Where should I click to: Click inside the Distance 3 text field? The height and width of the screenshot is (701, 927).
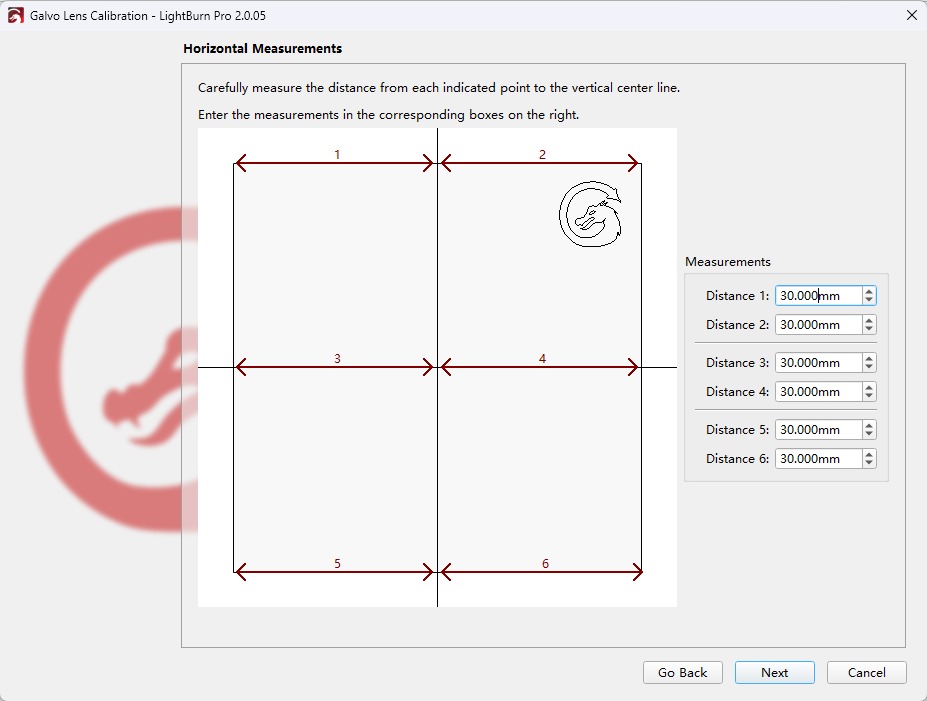point(818,363)
